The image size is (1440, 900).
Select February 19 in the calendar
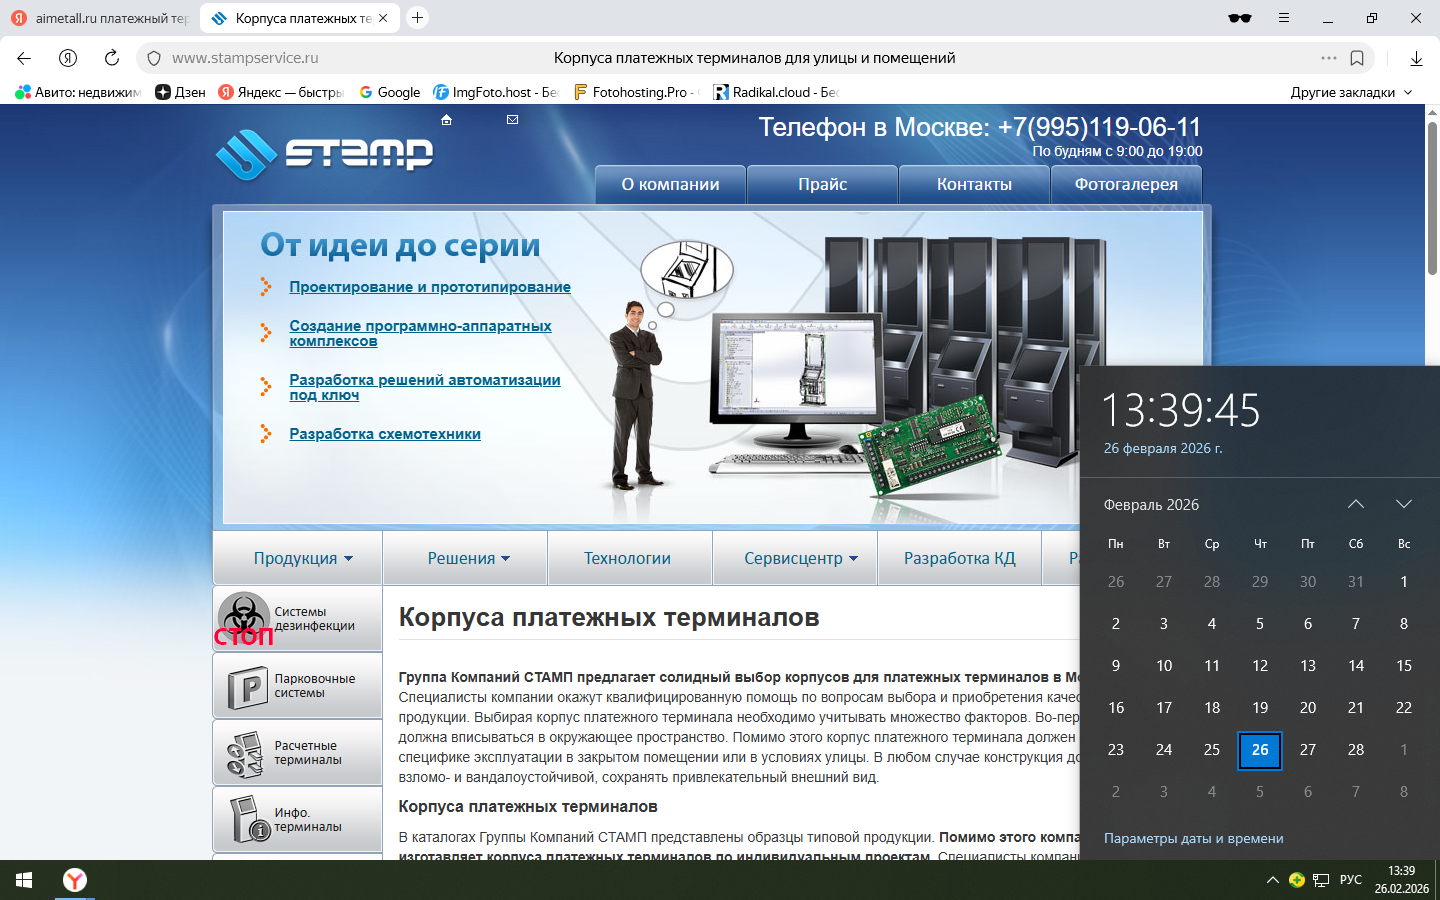1260,707
